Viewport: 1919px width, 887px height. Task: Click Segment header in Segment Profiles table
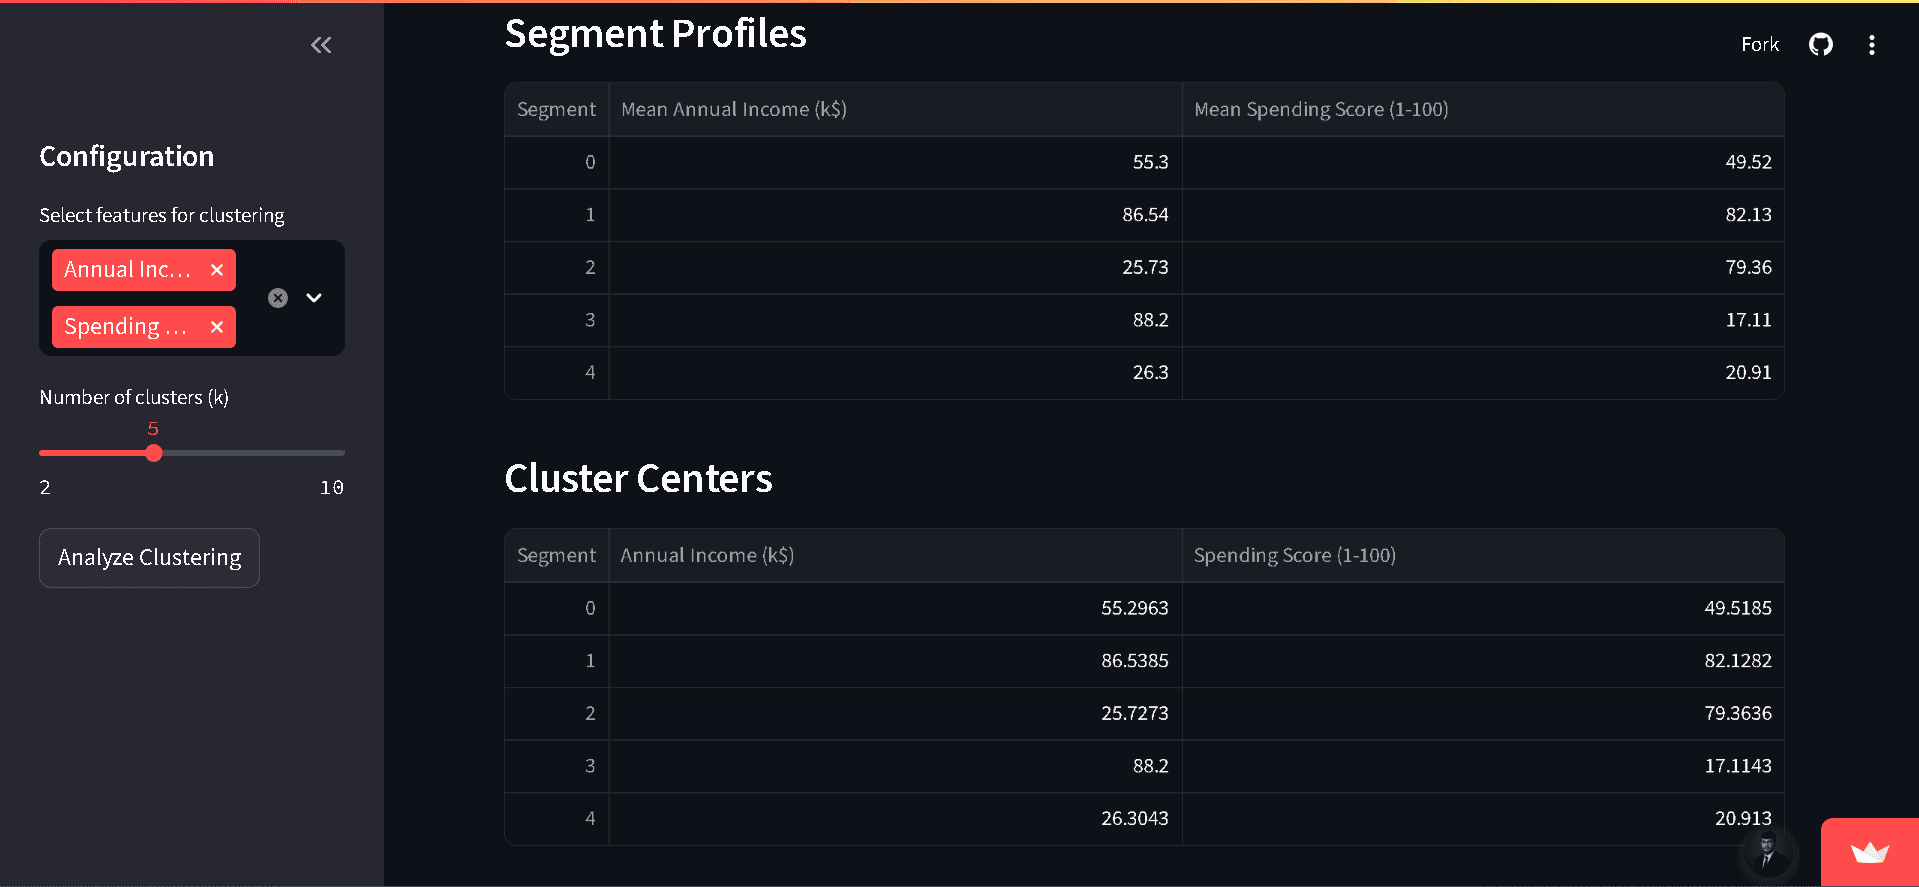(557, 110)
